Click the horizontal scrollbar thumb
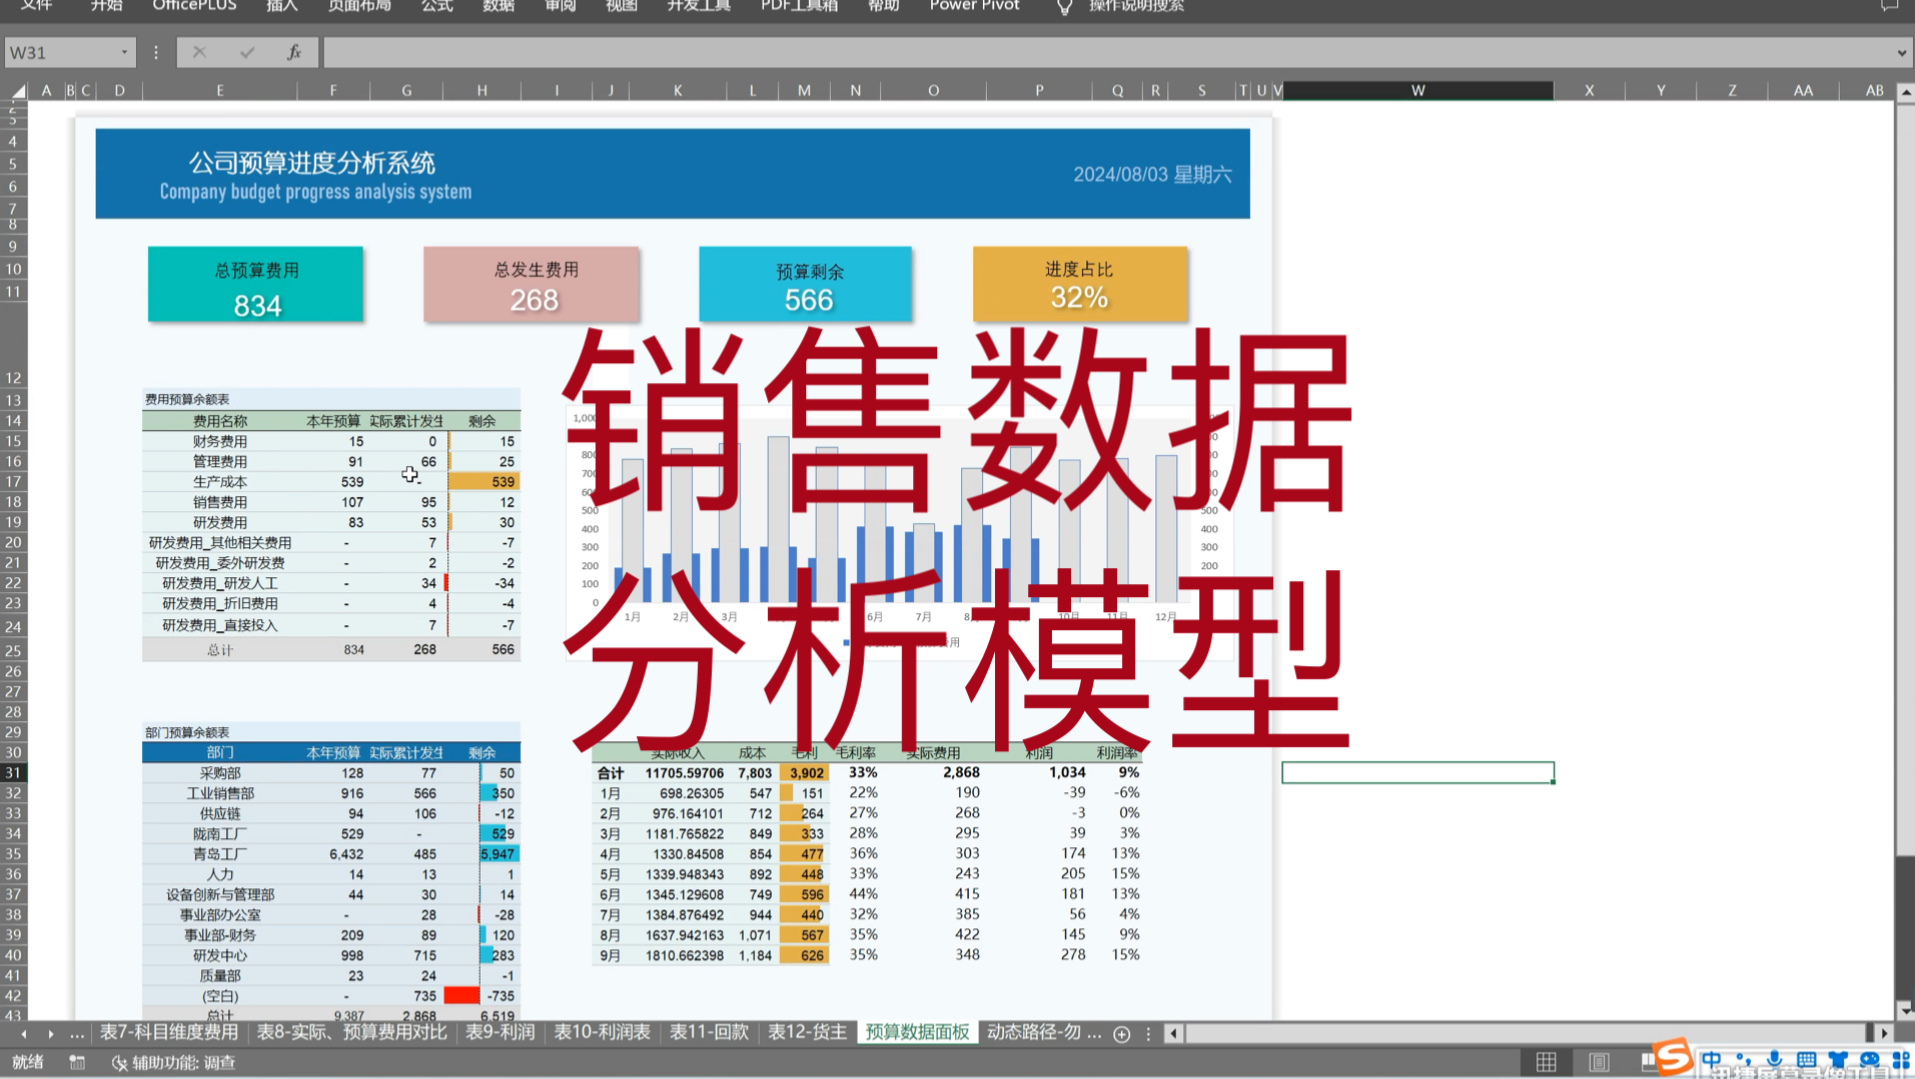1915x1079 pixels. pos(1526,1034)
